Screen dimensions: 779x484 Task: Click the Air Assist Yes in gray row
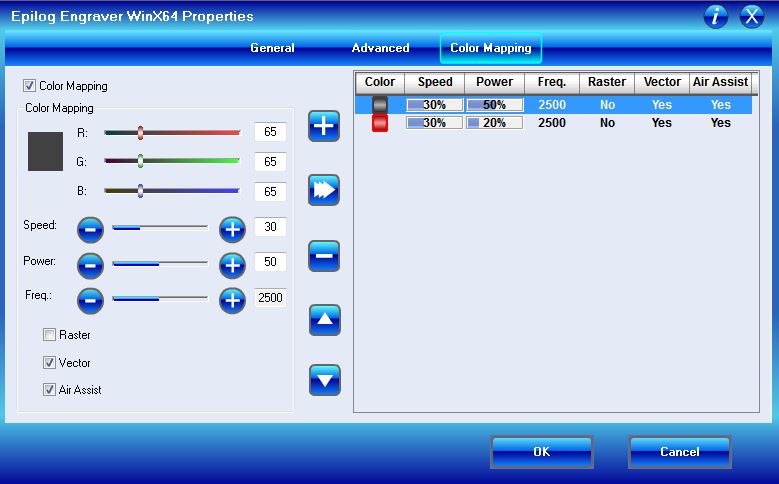click(x=721, y=105)
